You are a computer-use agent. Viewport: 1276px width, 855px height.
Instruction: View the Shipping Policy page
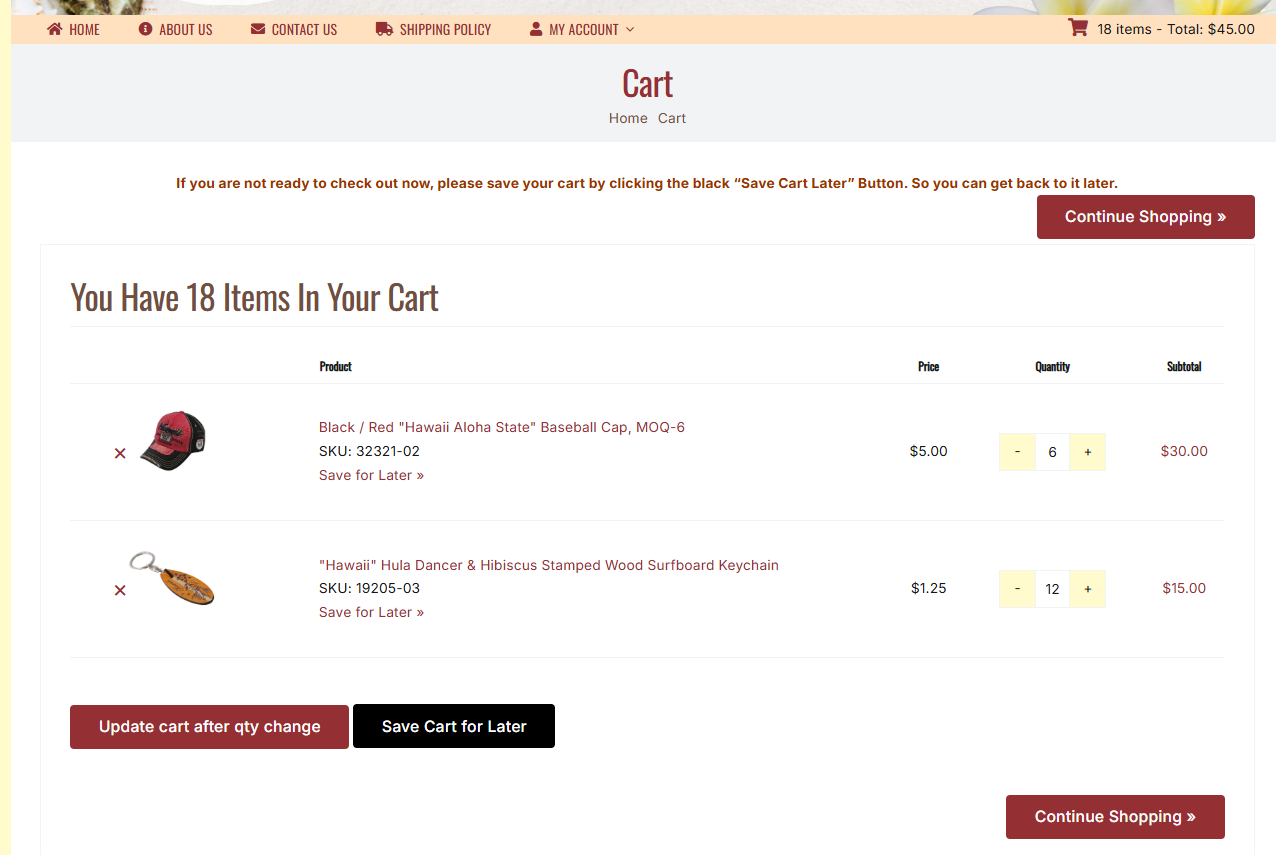coord(434,30)
